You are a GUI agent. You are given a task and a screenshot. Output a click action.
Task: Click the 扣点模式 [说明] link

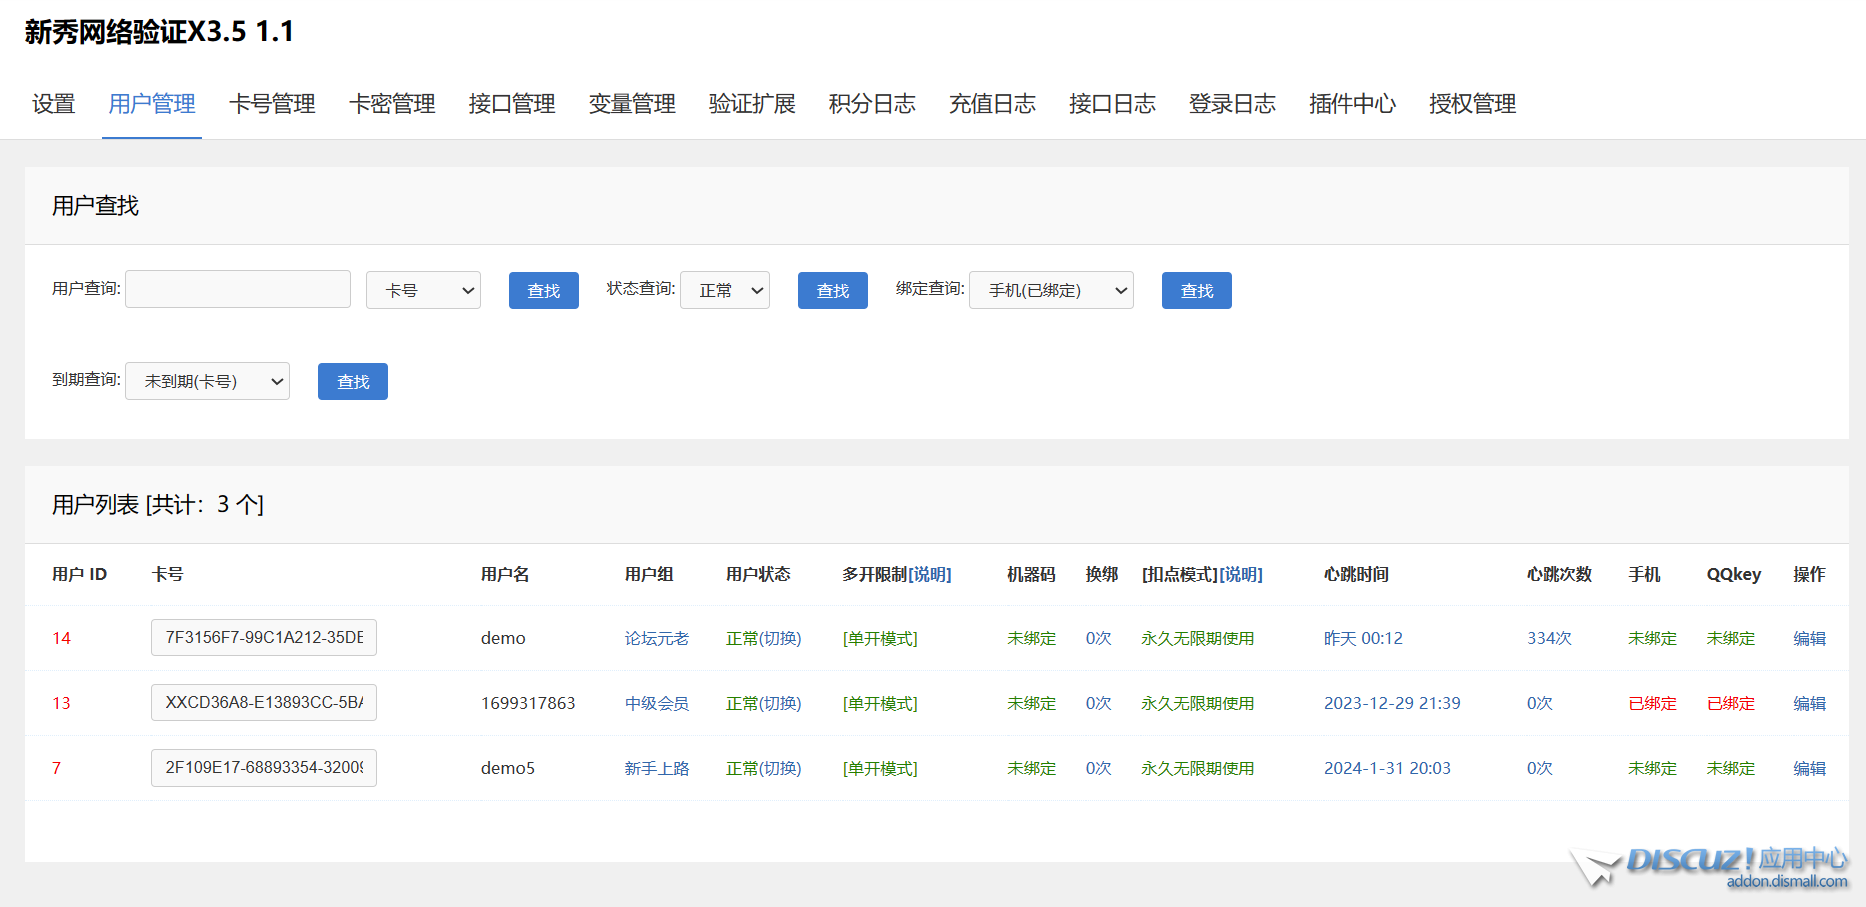pyautogui.click(x=1241, y=574)
